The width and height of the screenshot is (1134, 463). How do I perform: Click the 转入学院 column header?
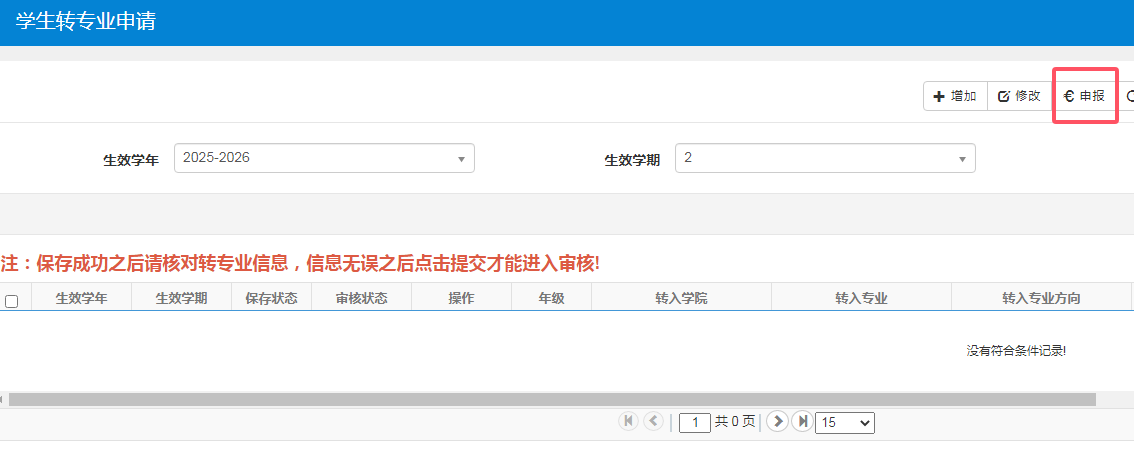(681, 298)
